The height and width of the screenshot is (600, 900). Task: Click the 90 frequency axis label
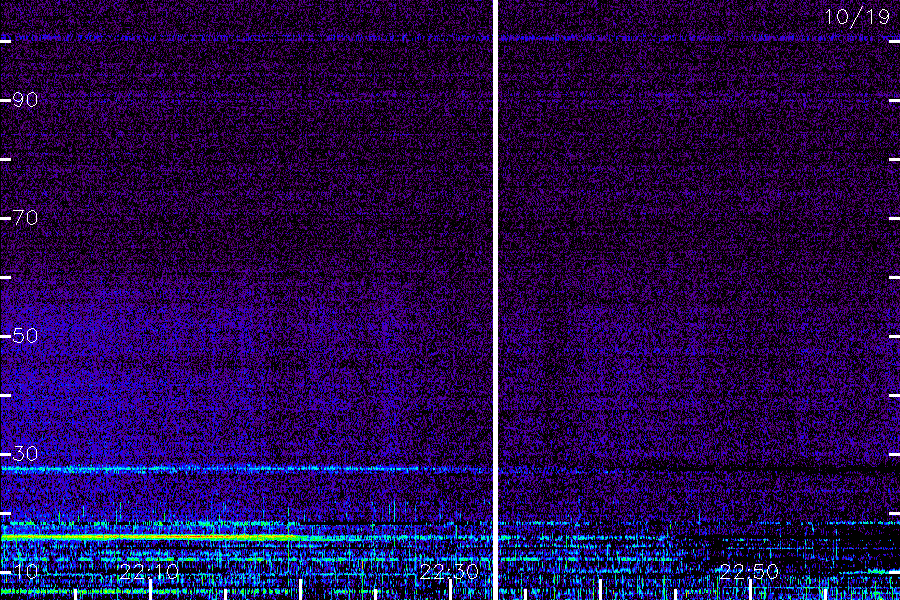click(25, 100)
